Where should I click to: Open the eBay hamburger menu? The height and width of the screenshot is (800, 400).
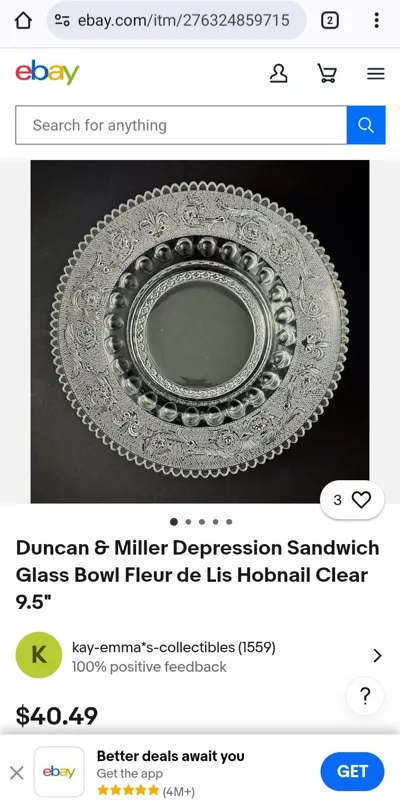click(x=376, y=74)
